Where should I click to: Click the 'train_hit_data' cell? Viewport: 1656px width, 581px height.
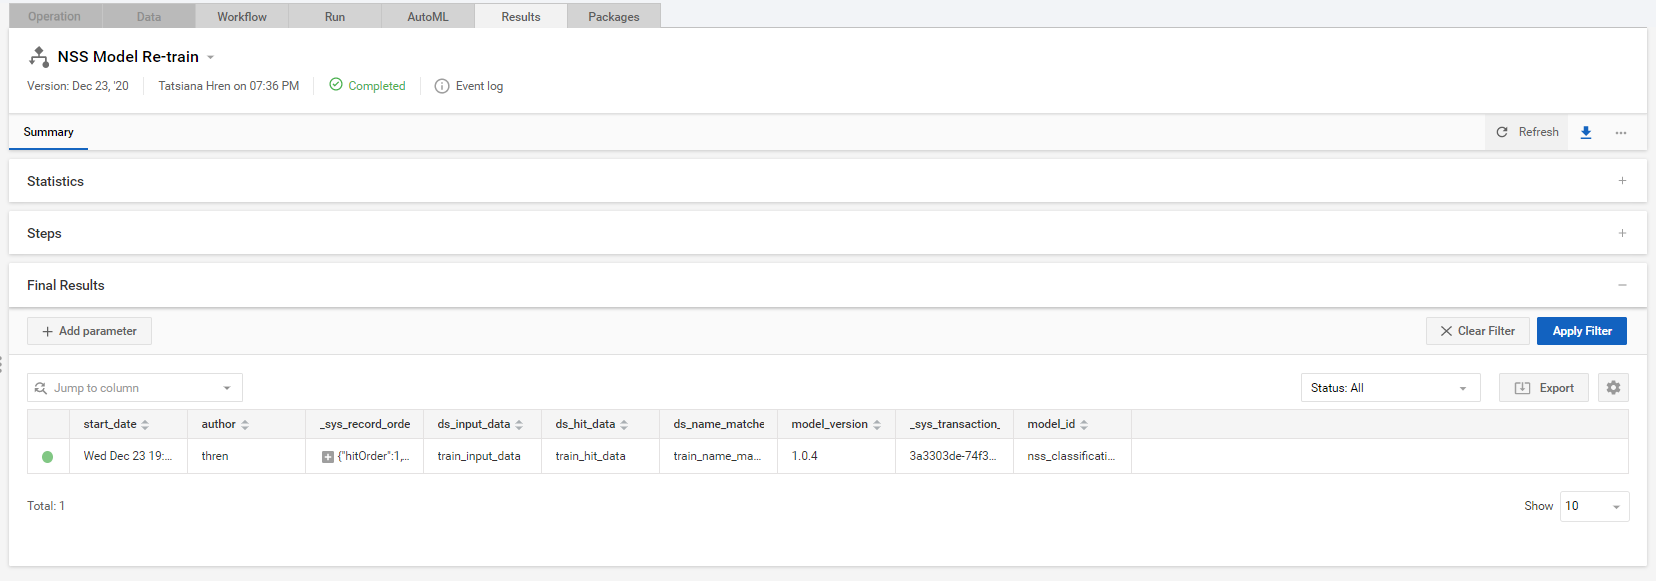point(600,456)
